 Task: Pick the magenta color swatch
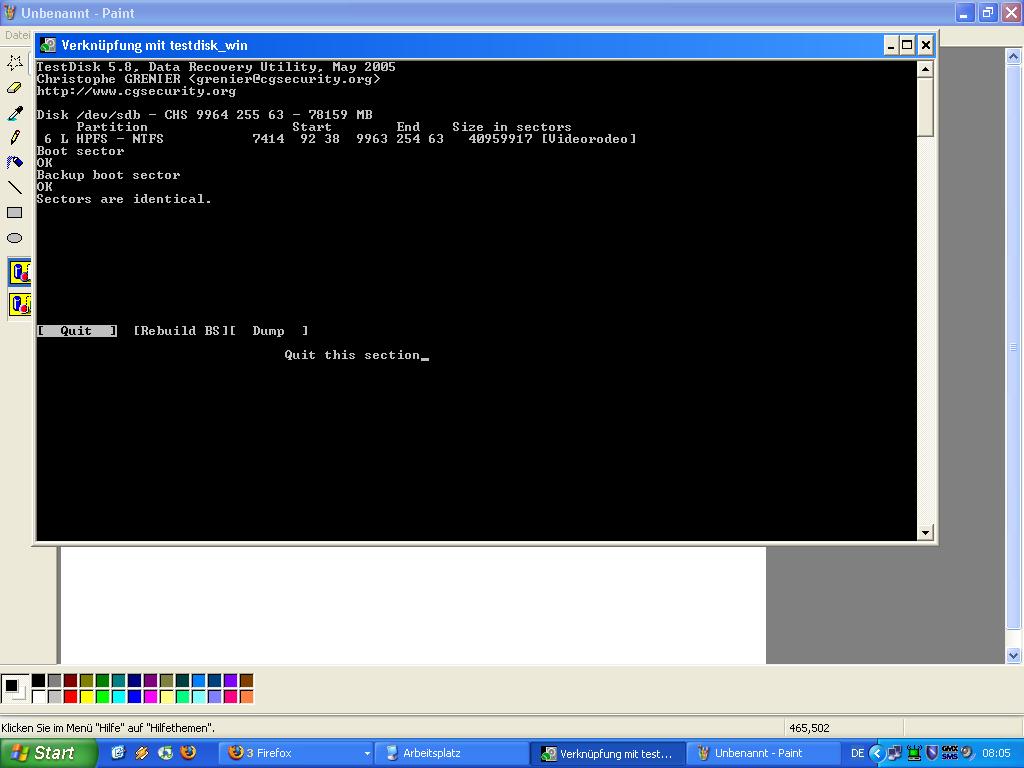150,697
